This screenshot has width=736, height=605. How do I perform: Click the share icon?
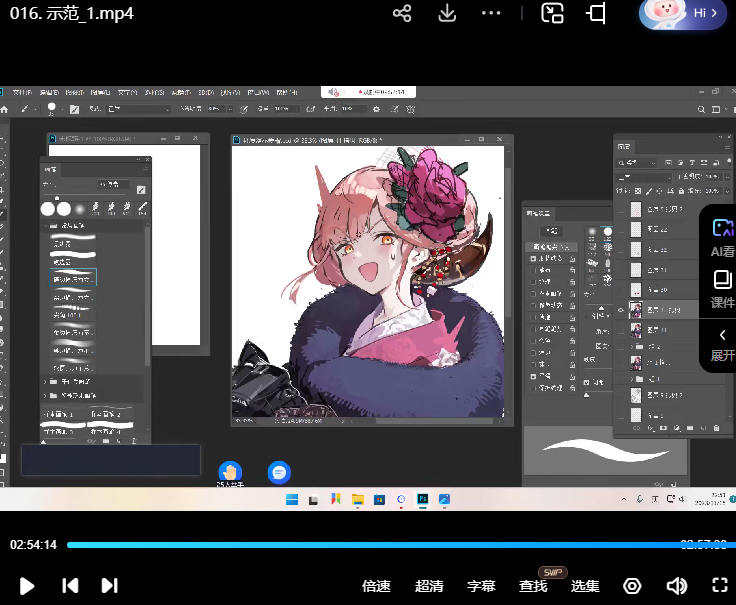[x=402, y=13]
